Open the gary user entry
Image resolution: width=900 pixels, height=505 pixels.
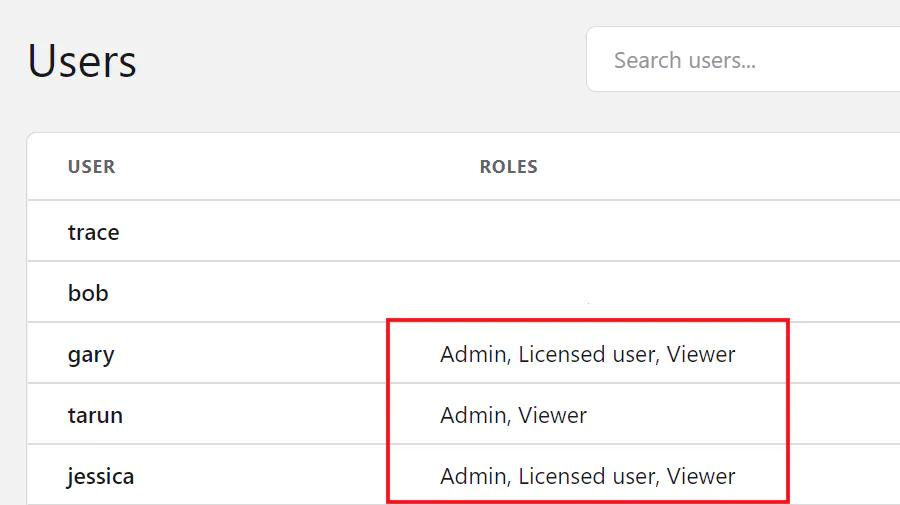(x=91, y=355)
